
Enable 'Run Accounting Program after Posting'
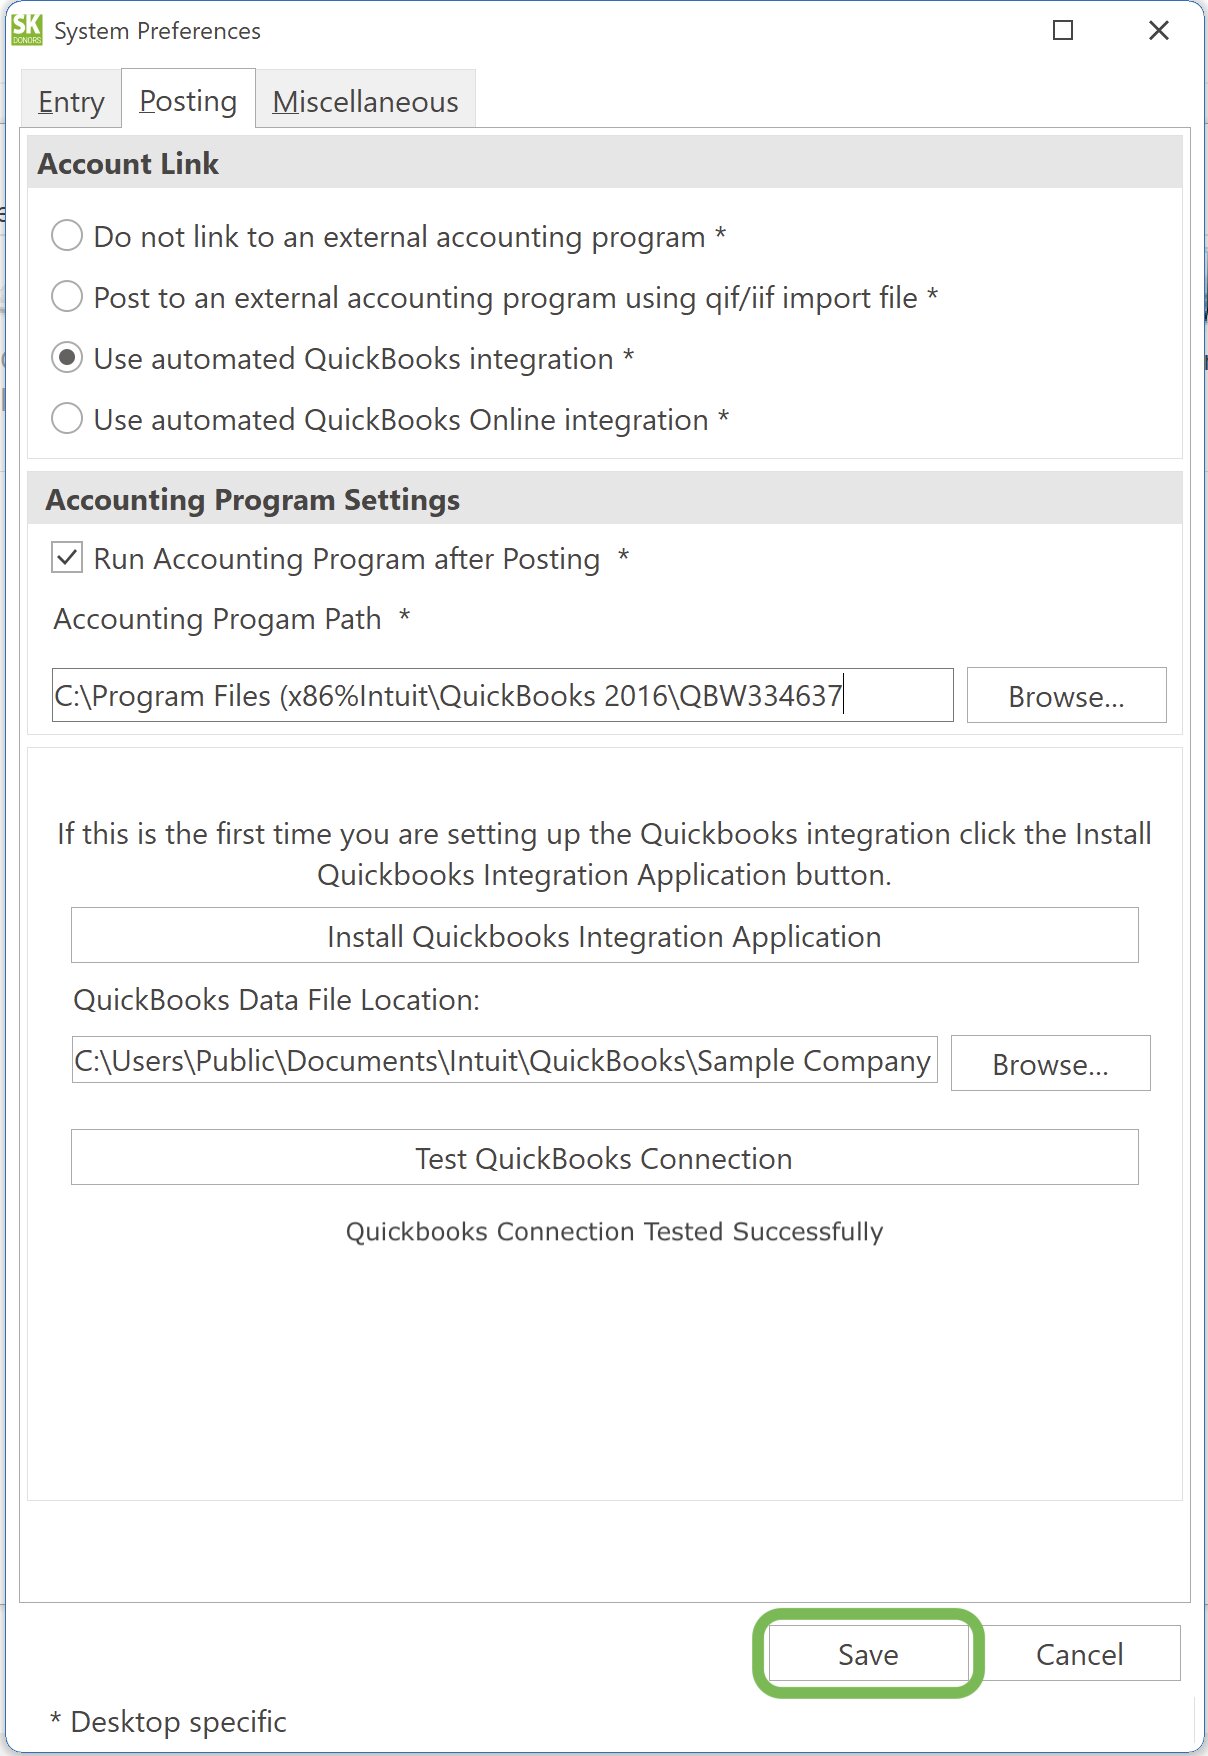[x=66, y=559]
